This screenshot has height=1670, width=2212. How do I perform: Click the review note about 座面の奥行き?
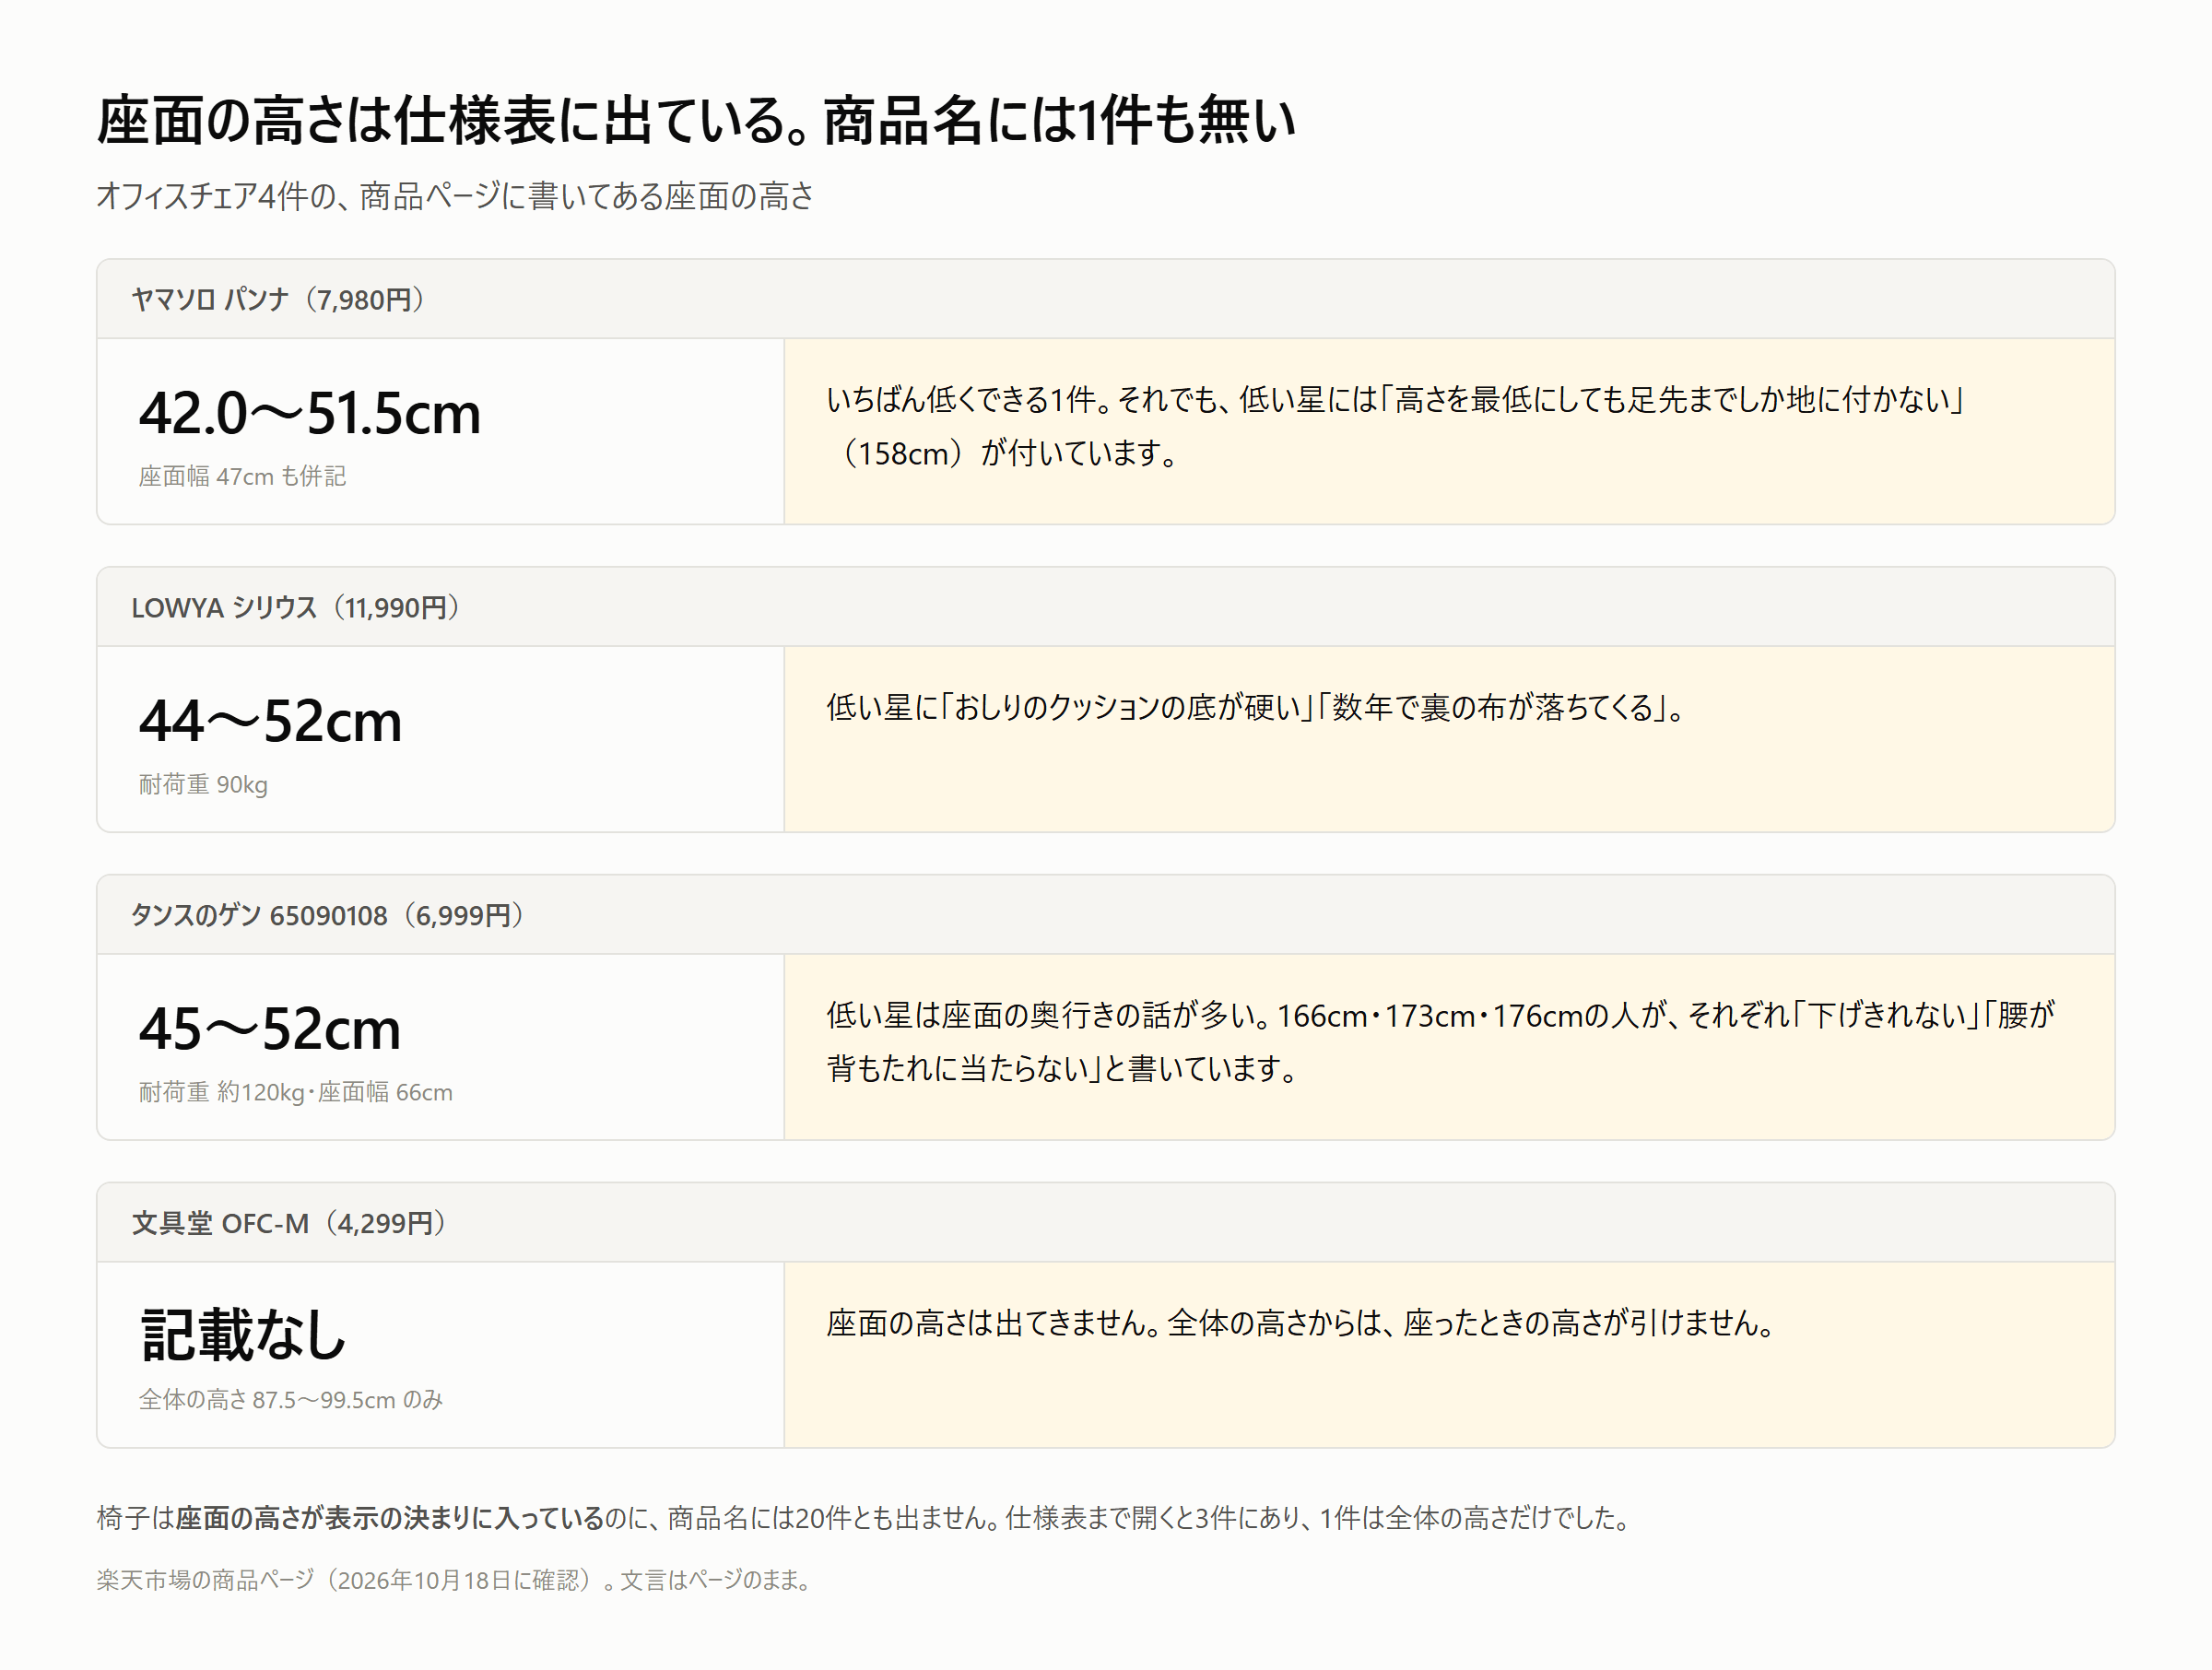(x=1440, y=1042)
